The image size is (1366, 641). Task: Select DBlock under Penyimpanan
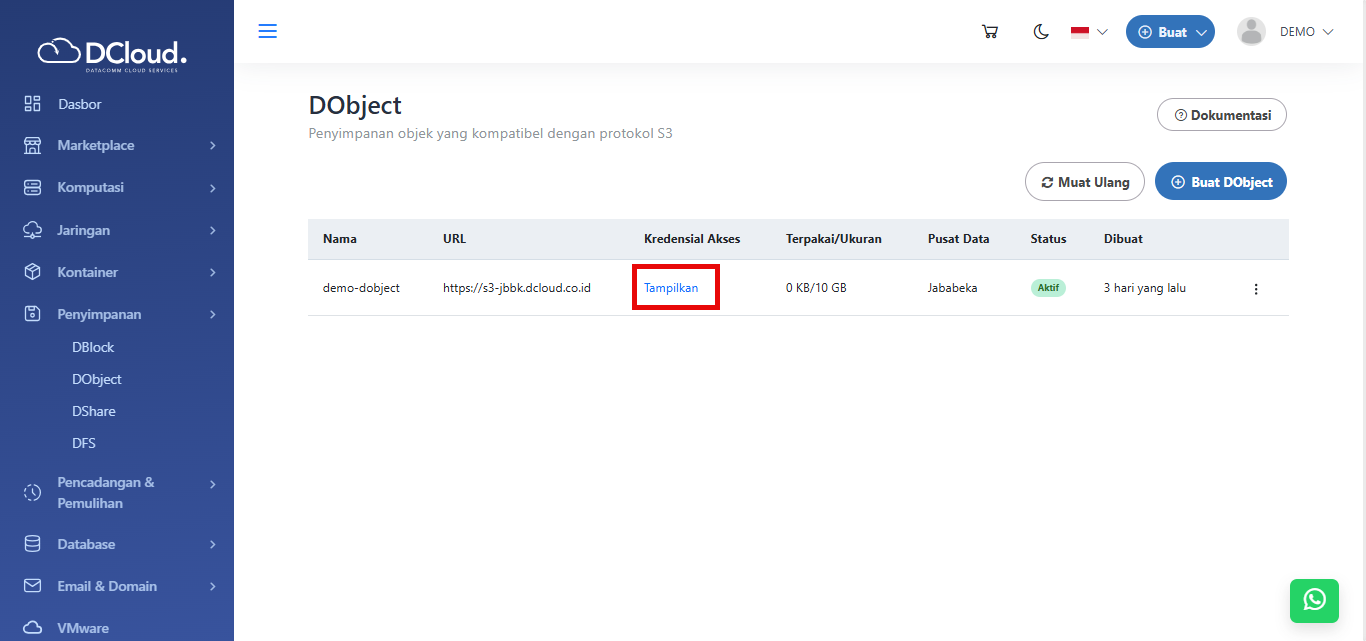pyautogui.click(x=93, y=347)
